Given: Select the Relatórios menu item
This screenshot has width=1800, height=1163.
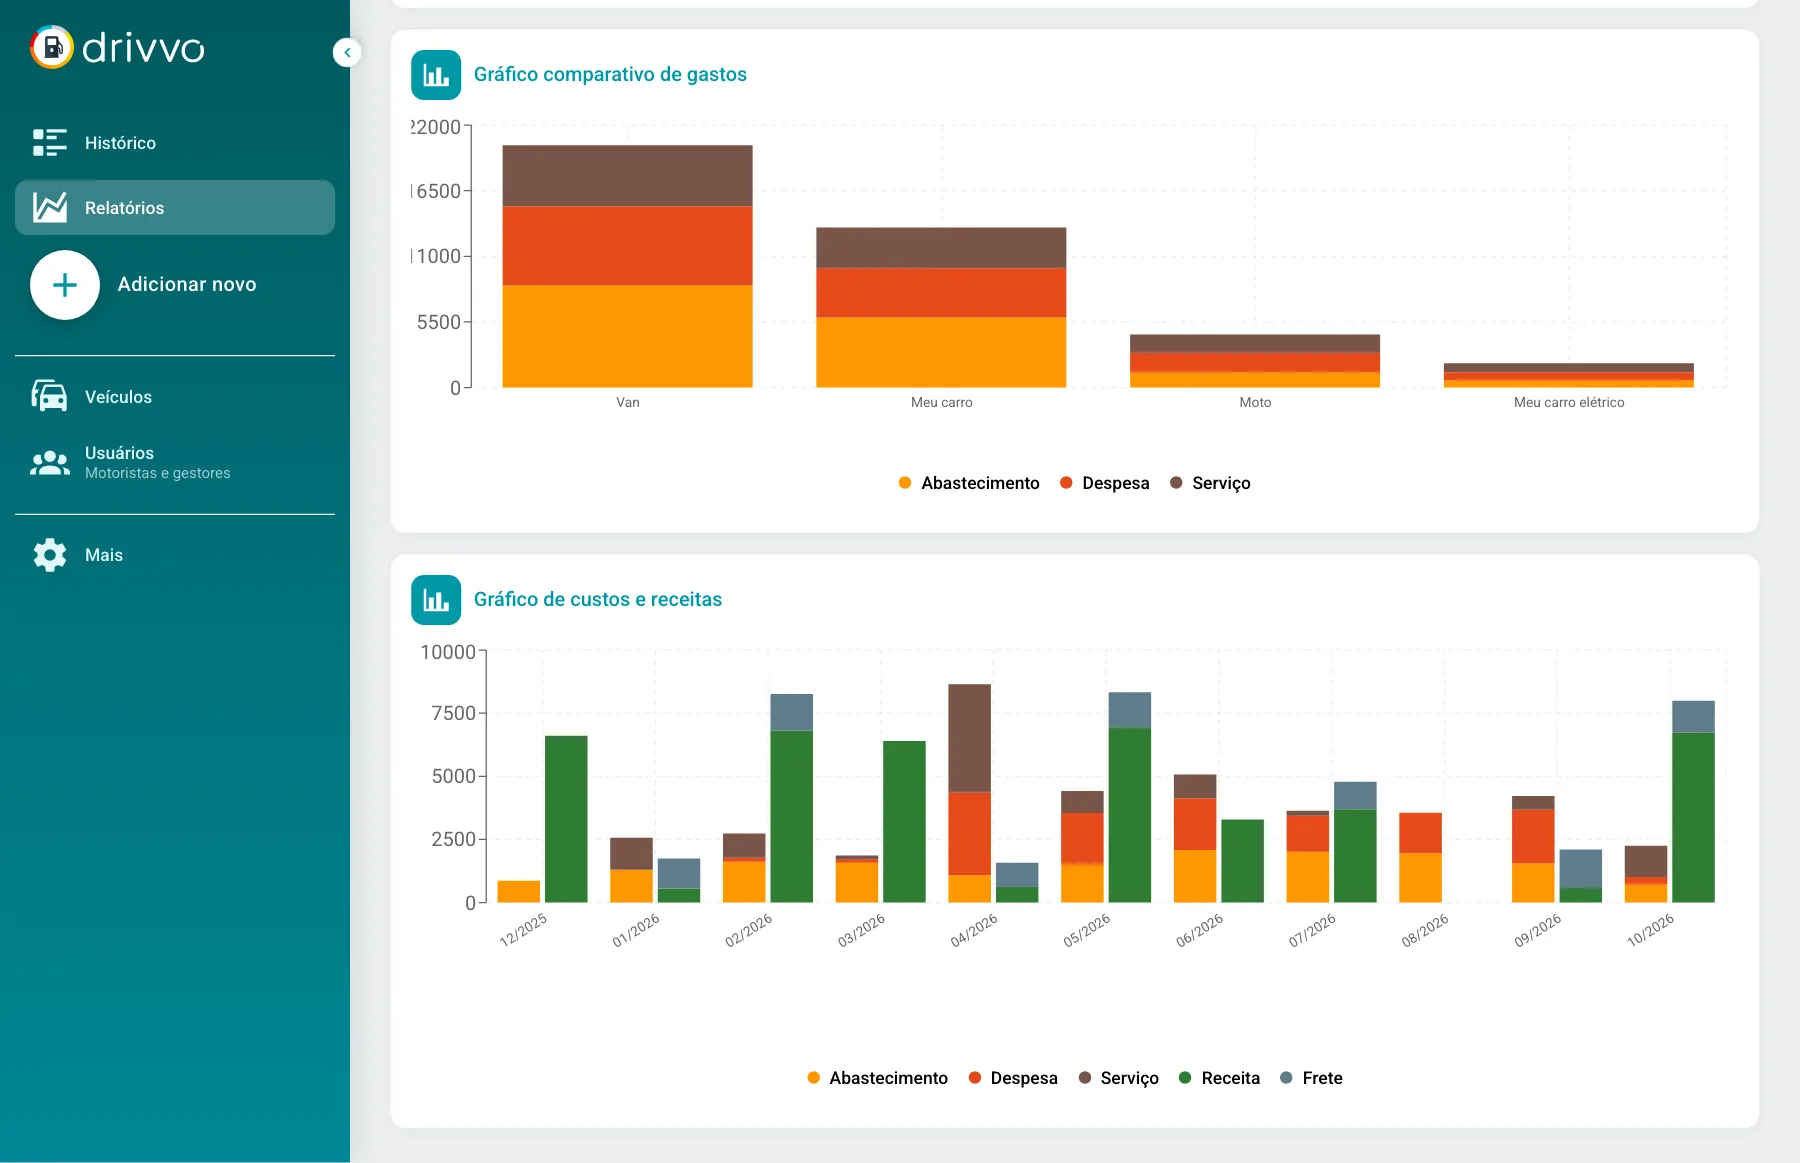Looking at the screenshot, I should tap(175, 207).
